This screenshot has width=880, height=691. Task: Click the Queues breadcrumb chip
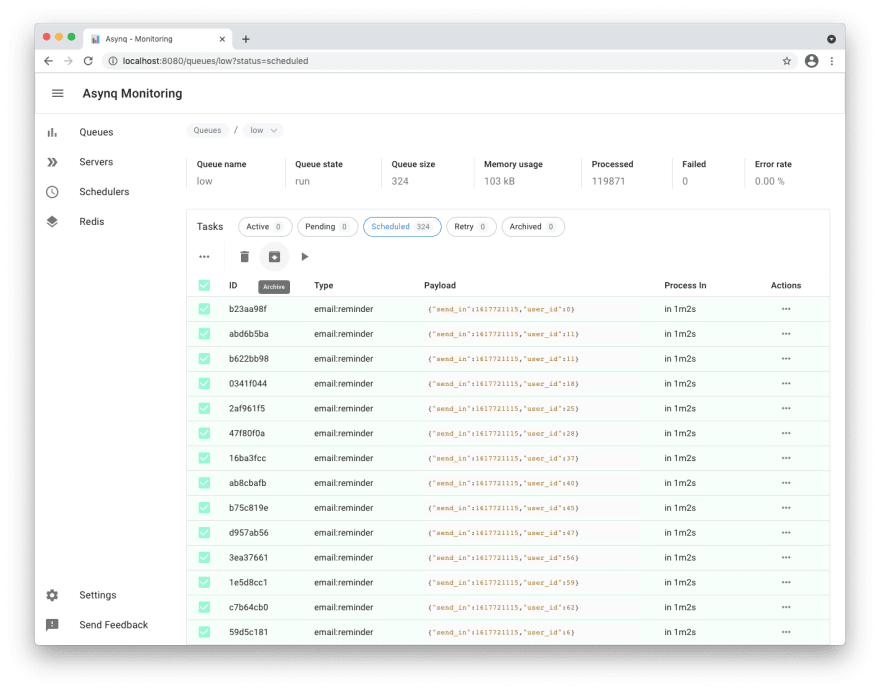pyautogui.click(x=207, y=130)
